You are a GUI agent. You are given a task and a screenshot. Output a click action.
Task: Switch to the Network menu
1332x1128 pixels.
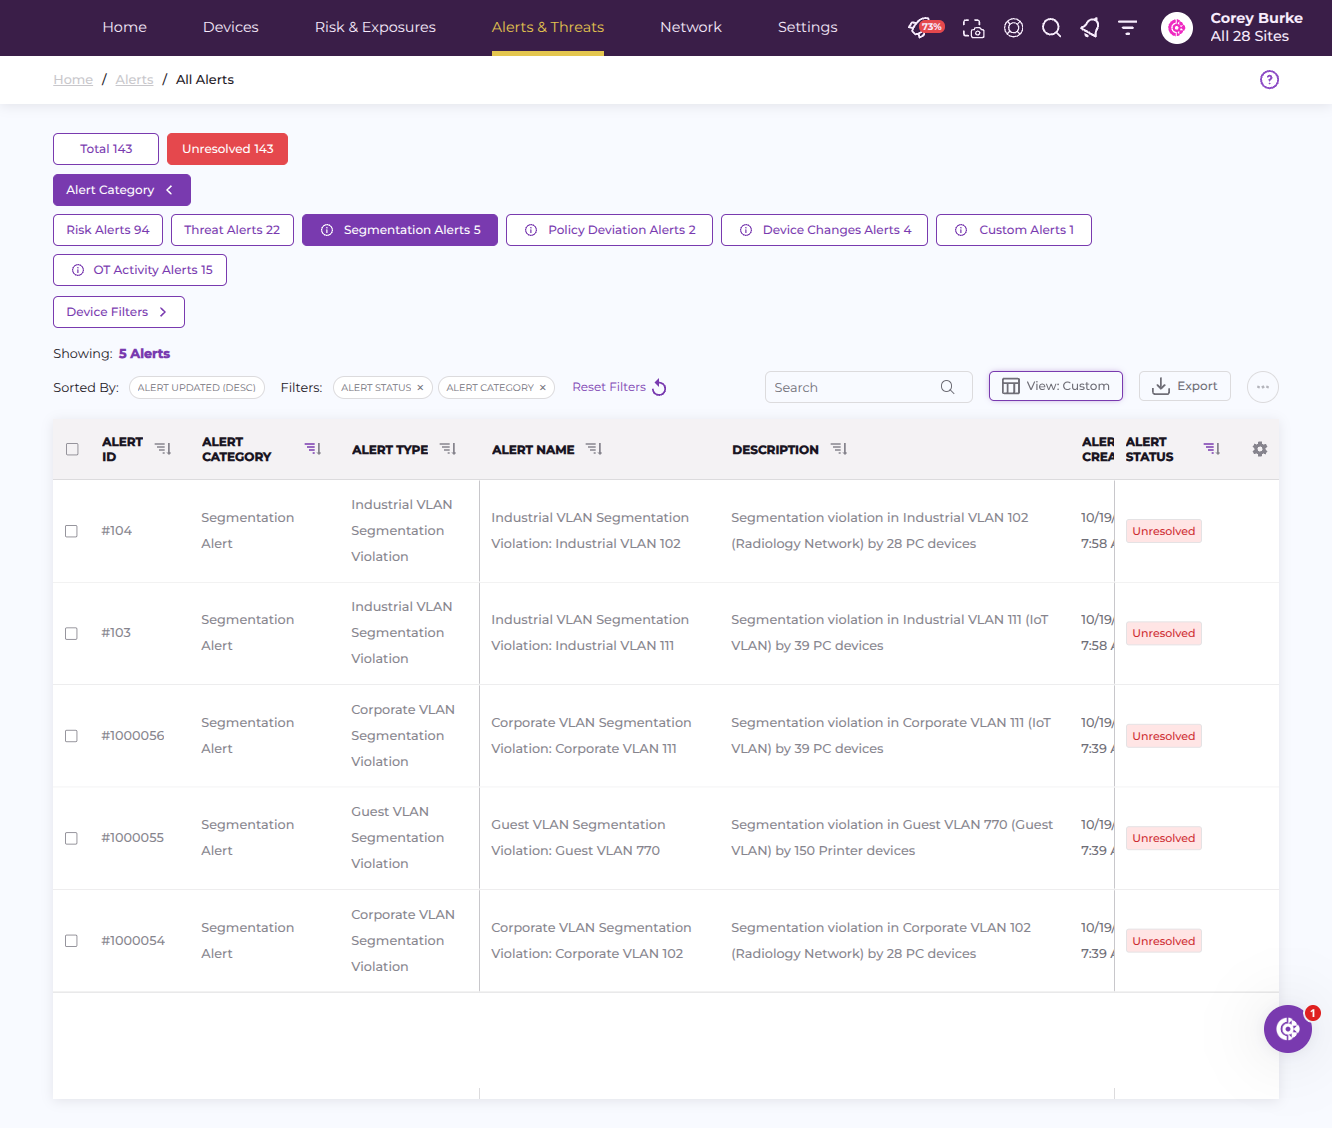tap(691, 27)
